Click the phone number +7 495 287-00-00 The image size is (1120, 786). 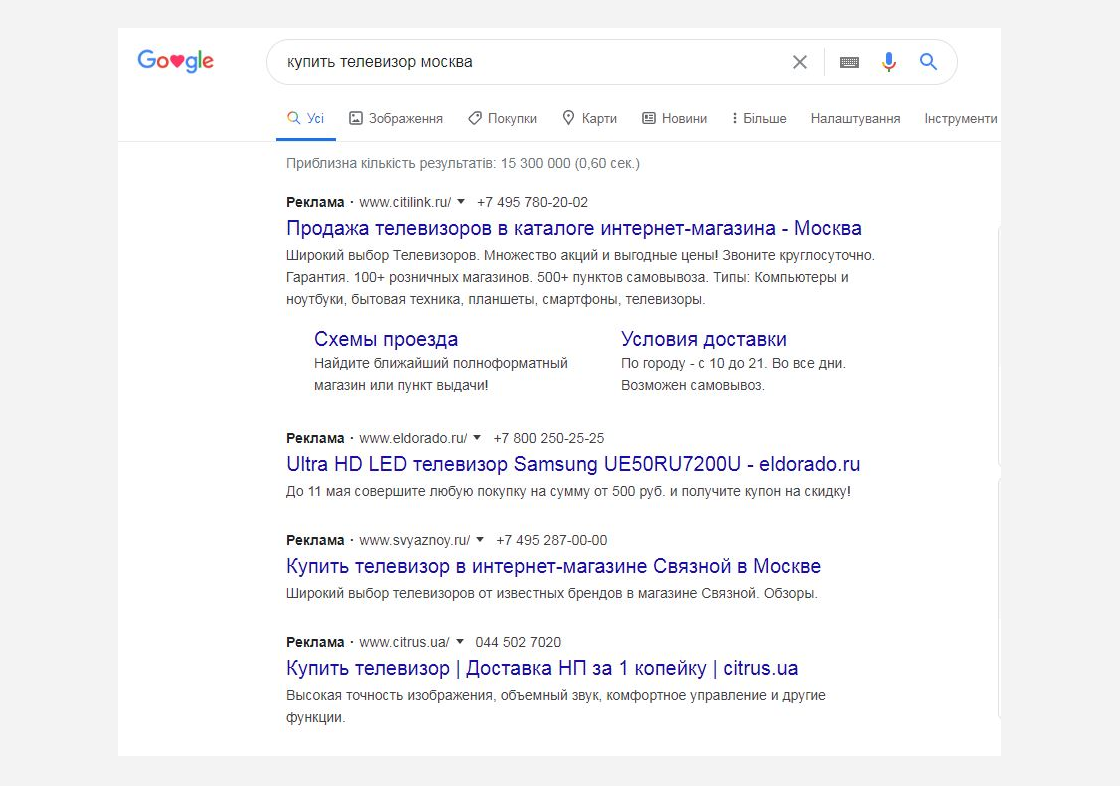coord(551,540)
